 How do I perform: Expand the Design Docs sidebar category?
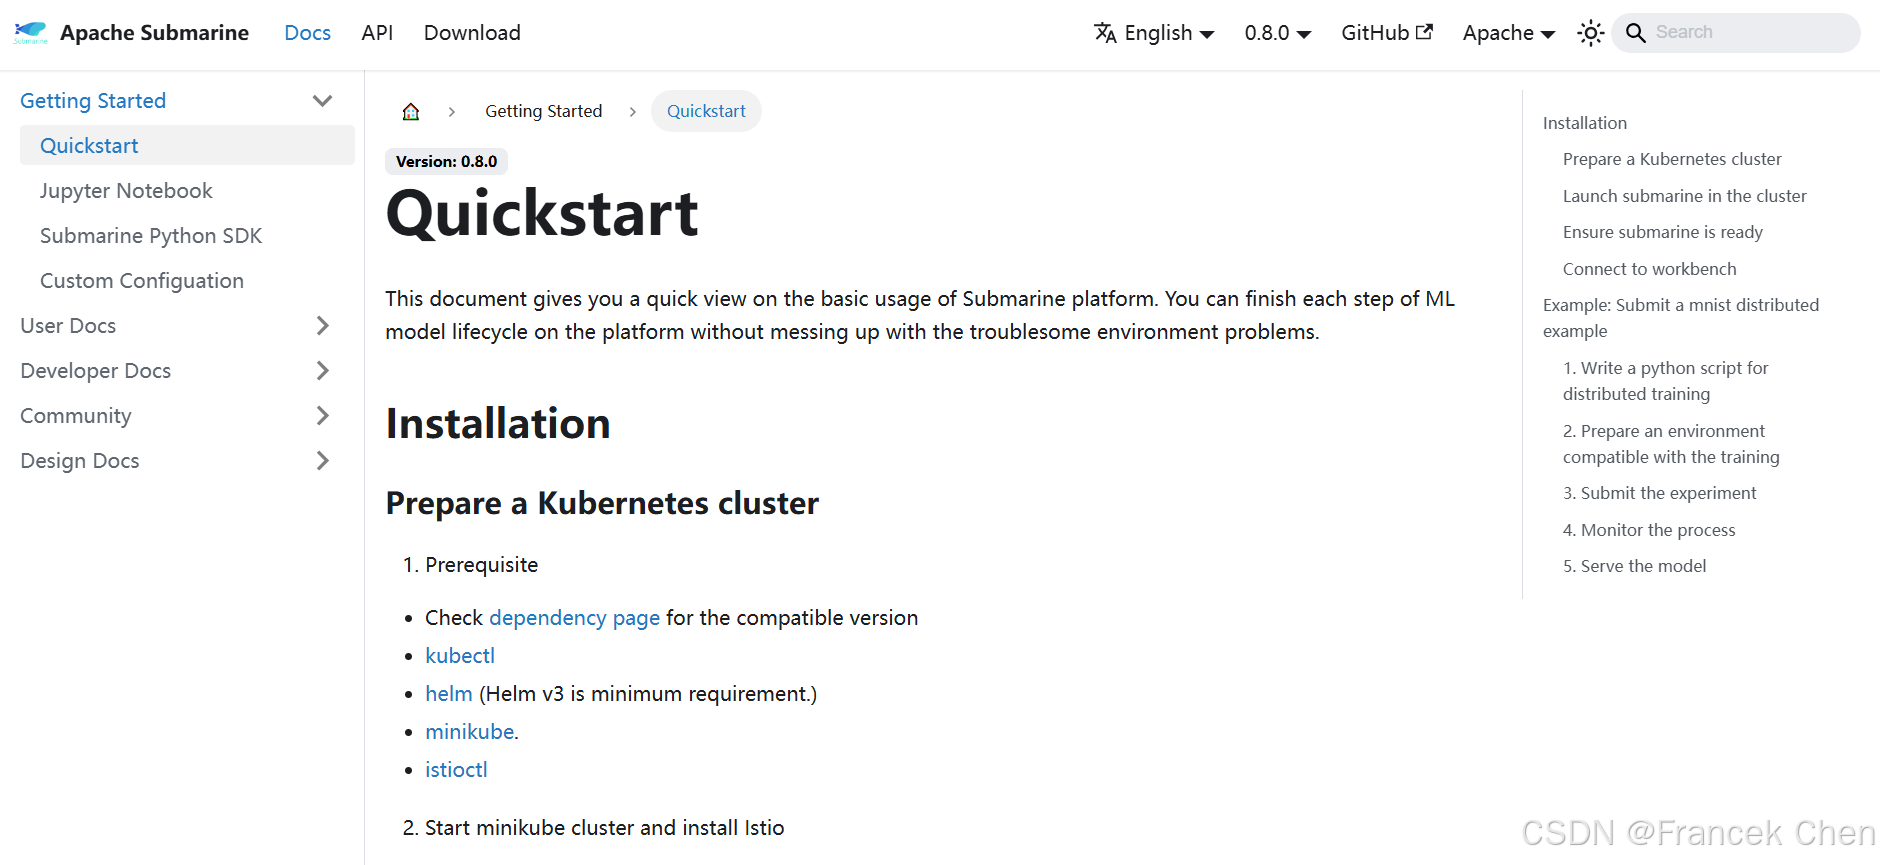[x=322, y=461]
